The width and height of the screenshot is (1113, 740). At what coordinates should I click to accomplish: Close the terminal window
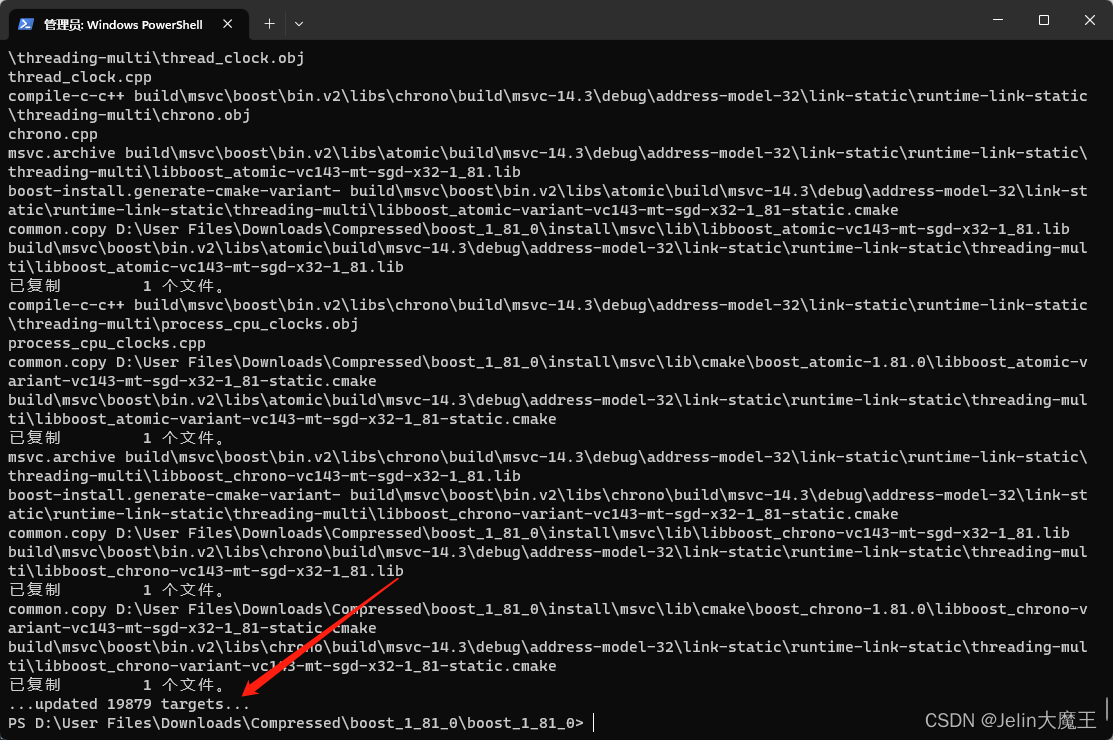(1090, 20)
